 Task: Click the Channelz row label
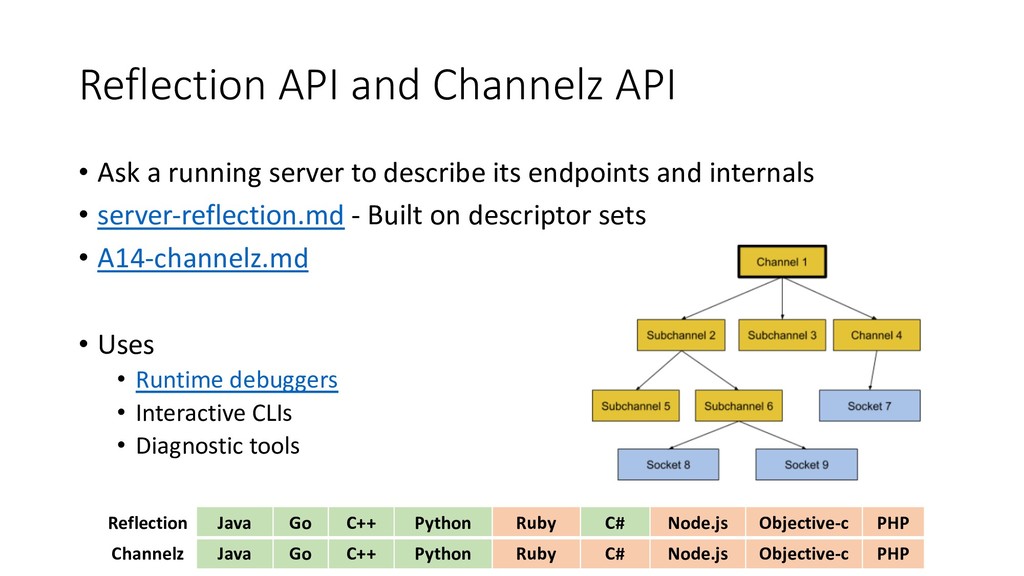point(148,554)
